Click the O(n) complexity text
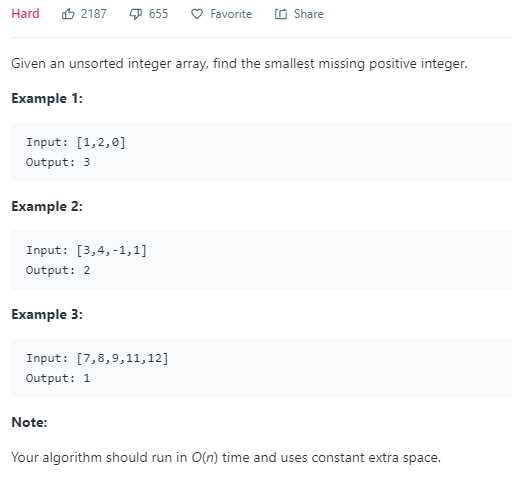 [x=205, y=457]
